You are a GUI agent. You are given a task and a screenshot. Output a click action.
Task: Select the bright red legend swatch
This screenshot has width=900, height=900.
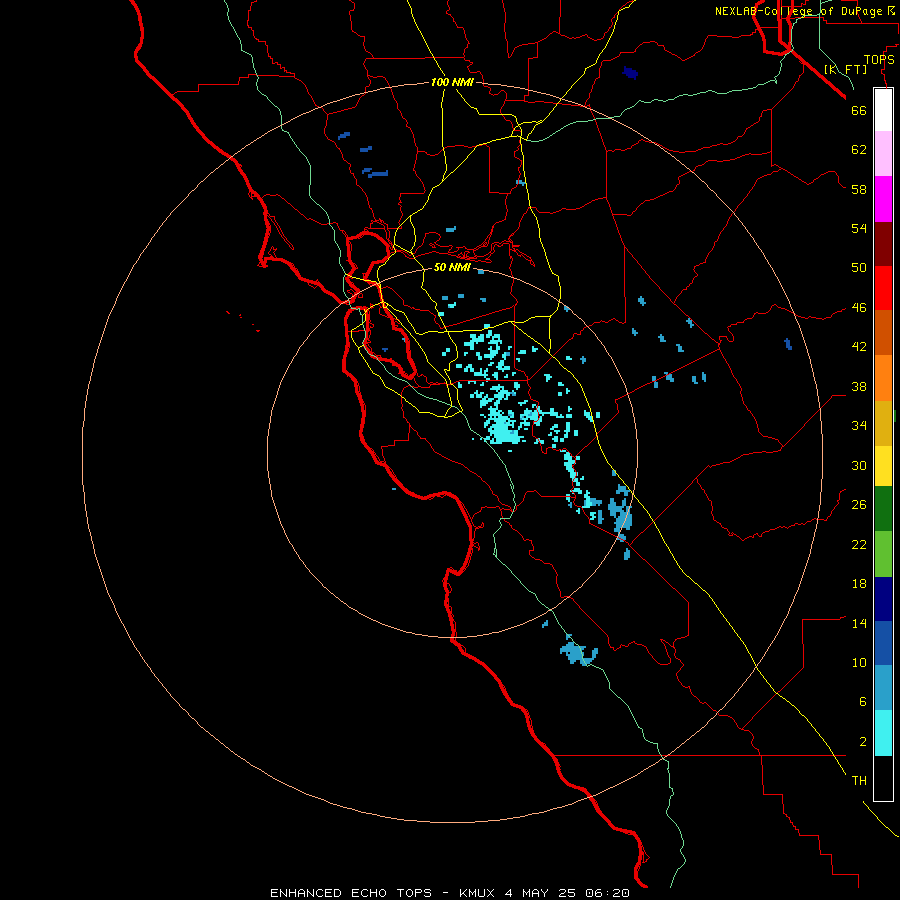tap(883, 288)
